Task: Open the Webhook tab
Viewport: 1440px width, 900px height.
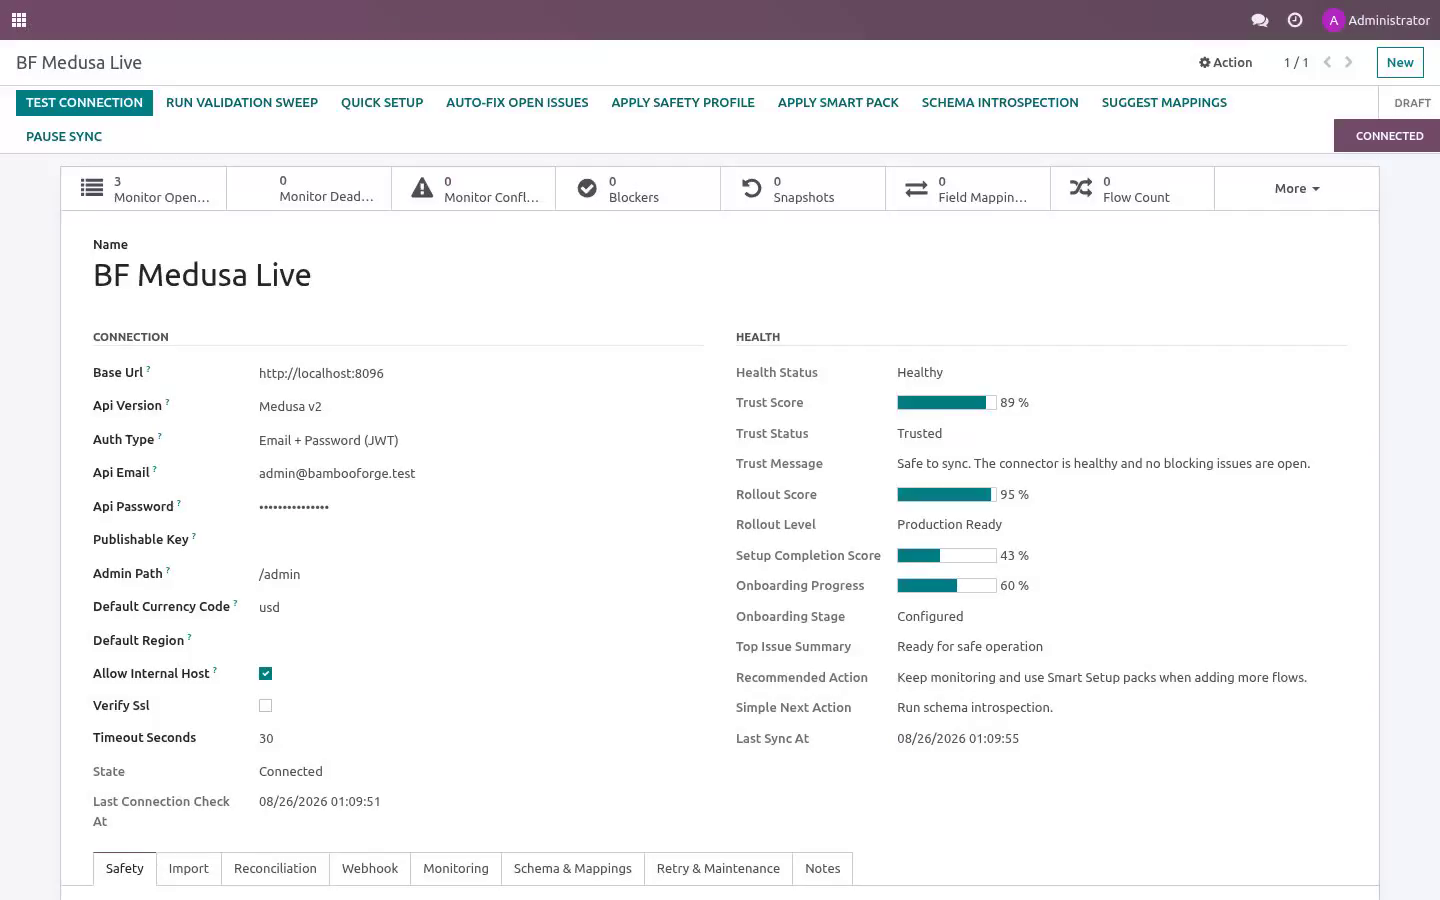Action: (370, 868)
